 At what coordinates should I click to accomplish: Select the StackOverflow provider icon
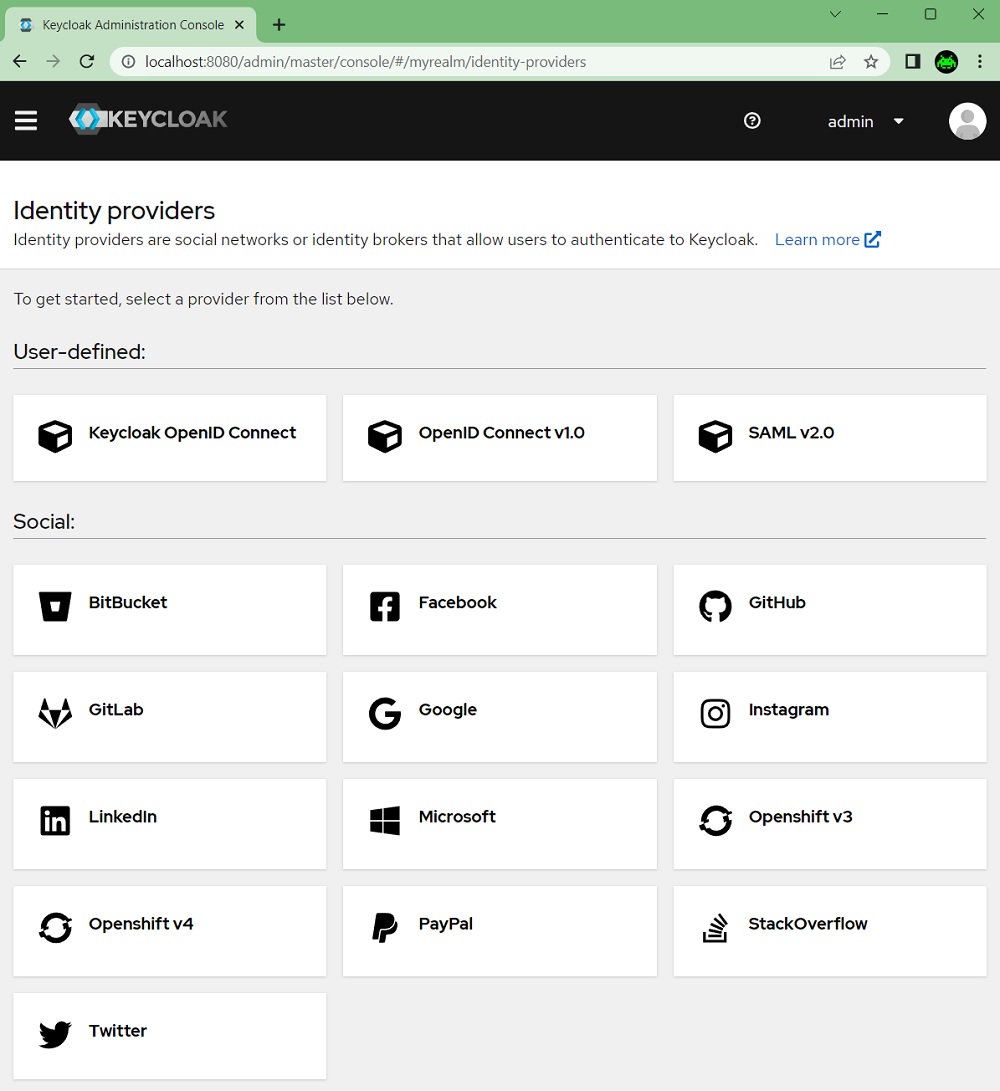(x=715, y=927)
